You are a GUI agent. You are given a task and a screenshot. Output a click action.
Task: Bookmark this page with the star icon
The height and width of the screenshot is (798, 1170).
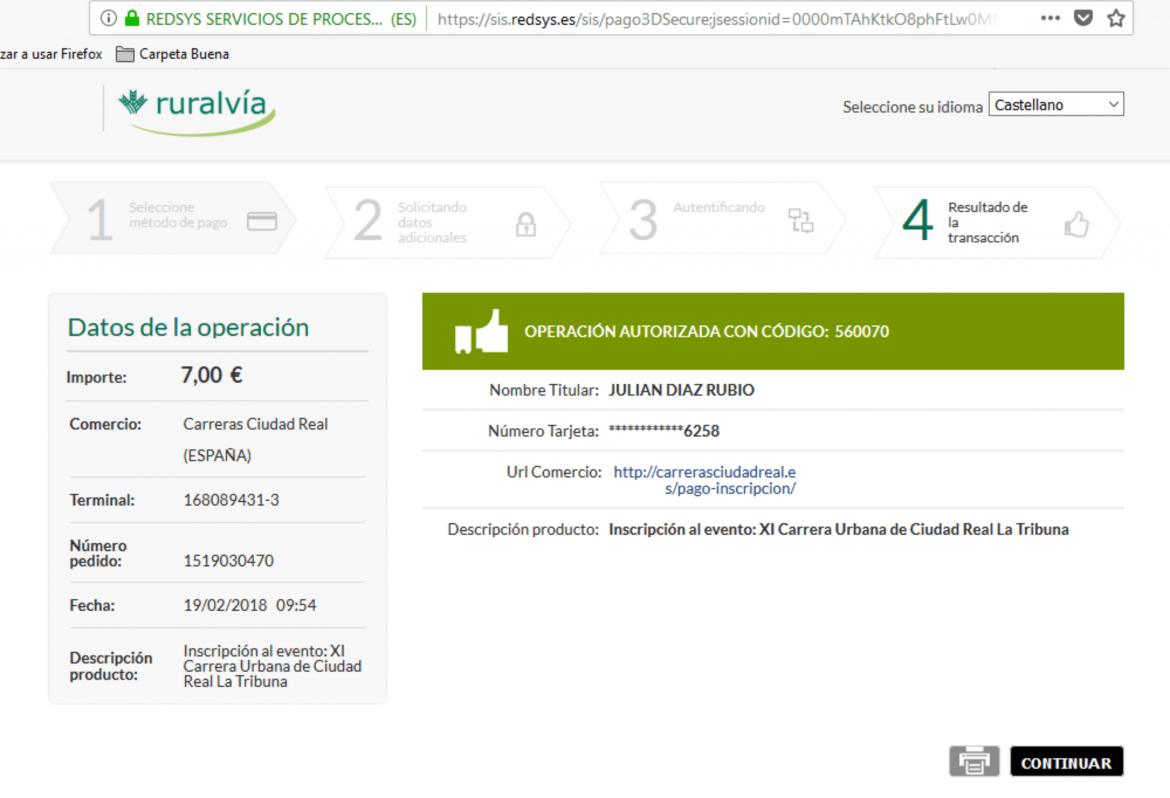(1116, 18)
